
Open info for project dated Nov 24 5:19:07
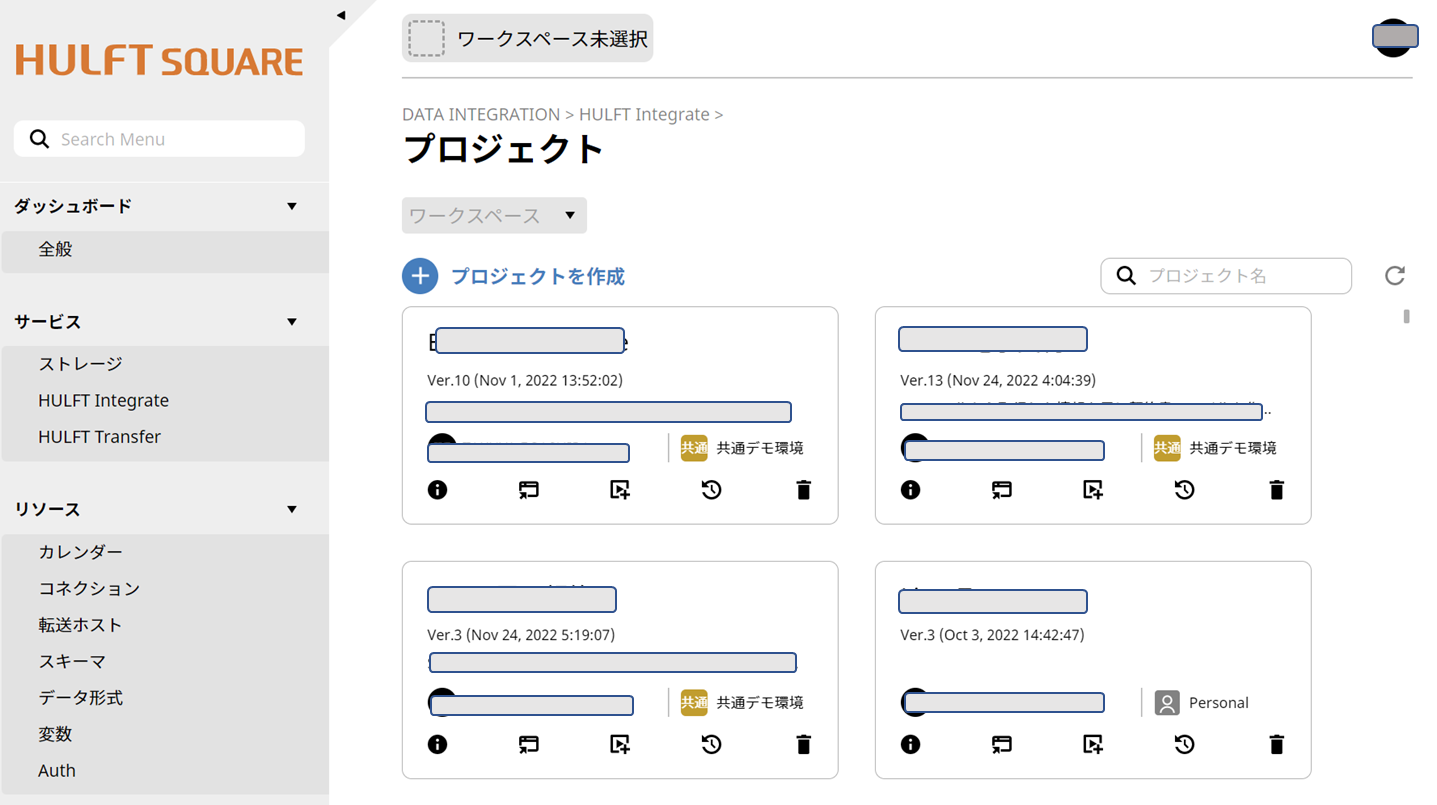pos(437,744)
